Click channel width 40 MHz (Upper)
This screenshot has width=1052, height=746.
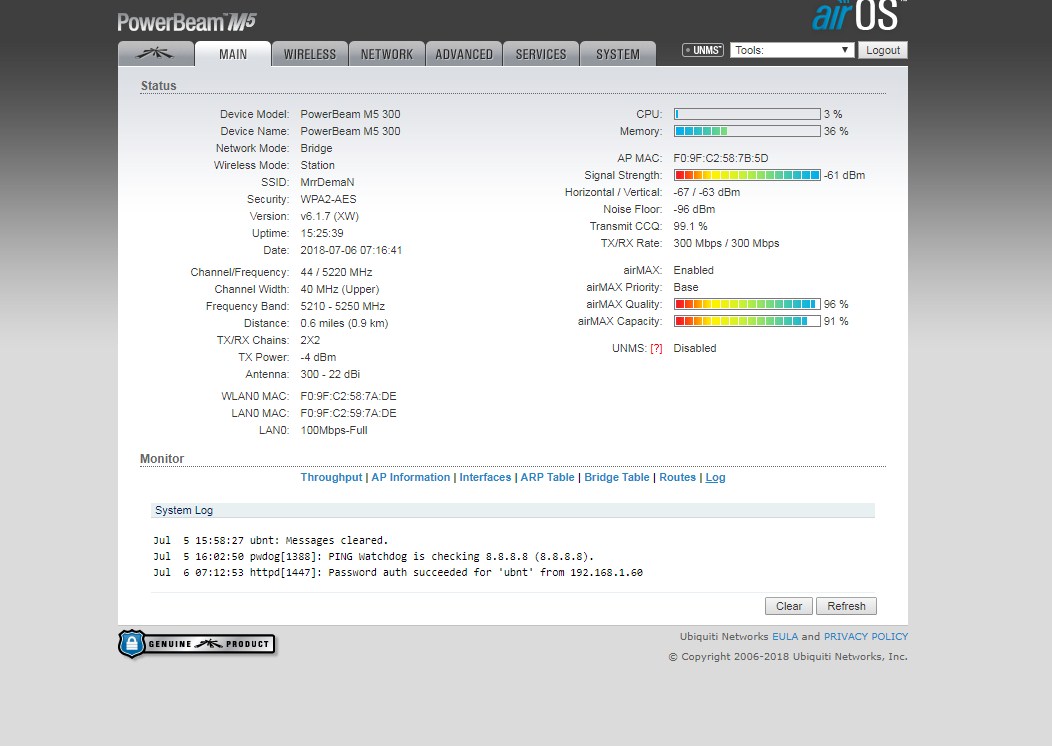(x=339, y=289)
